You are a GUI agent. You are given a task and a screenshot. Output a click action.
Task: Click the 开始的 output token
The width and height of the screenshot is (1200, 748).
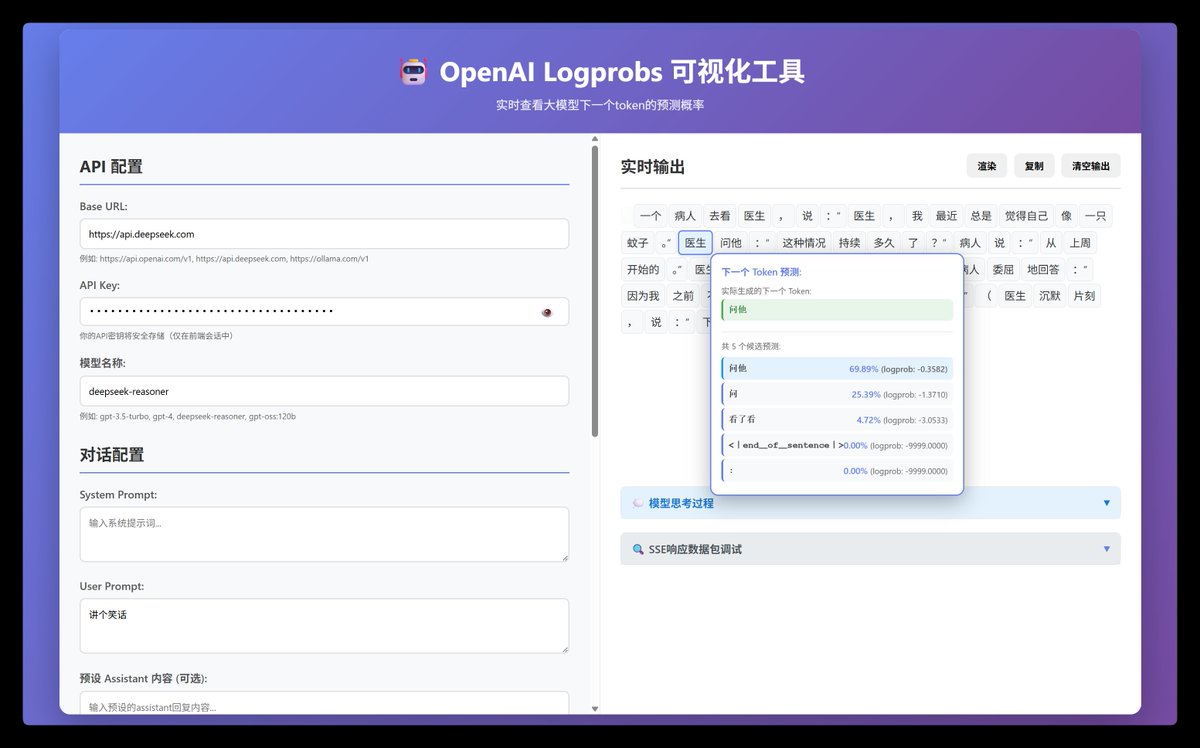(643, 269)
